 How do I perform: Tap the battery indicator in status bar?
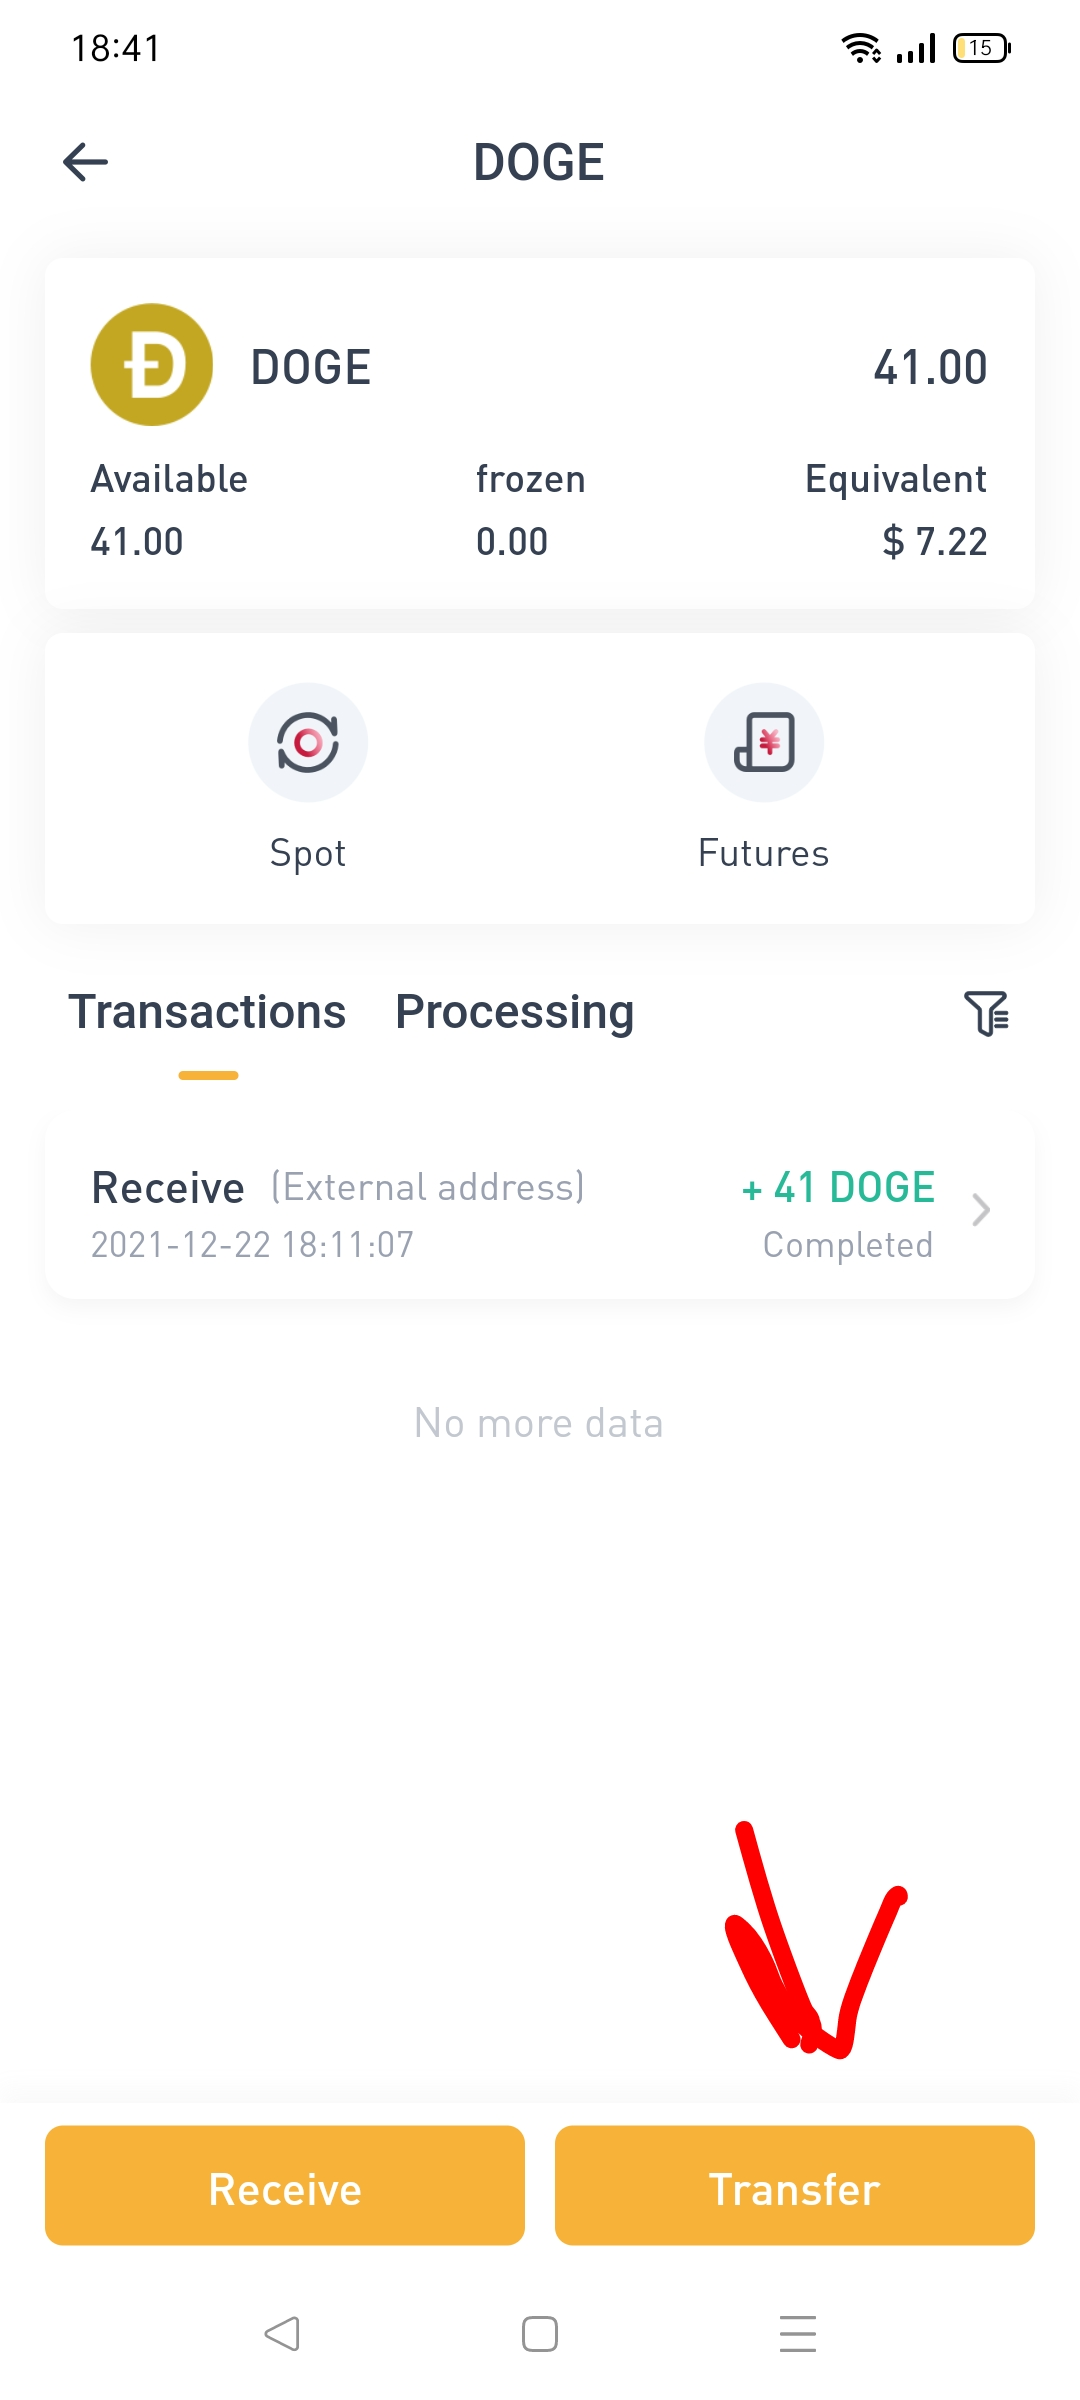(x=982, y=48)
